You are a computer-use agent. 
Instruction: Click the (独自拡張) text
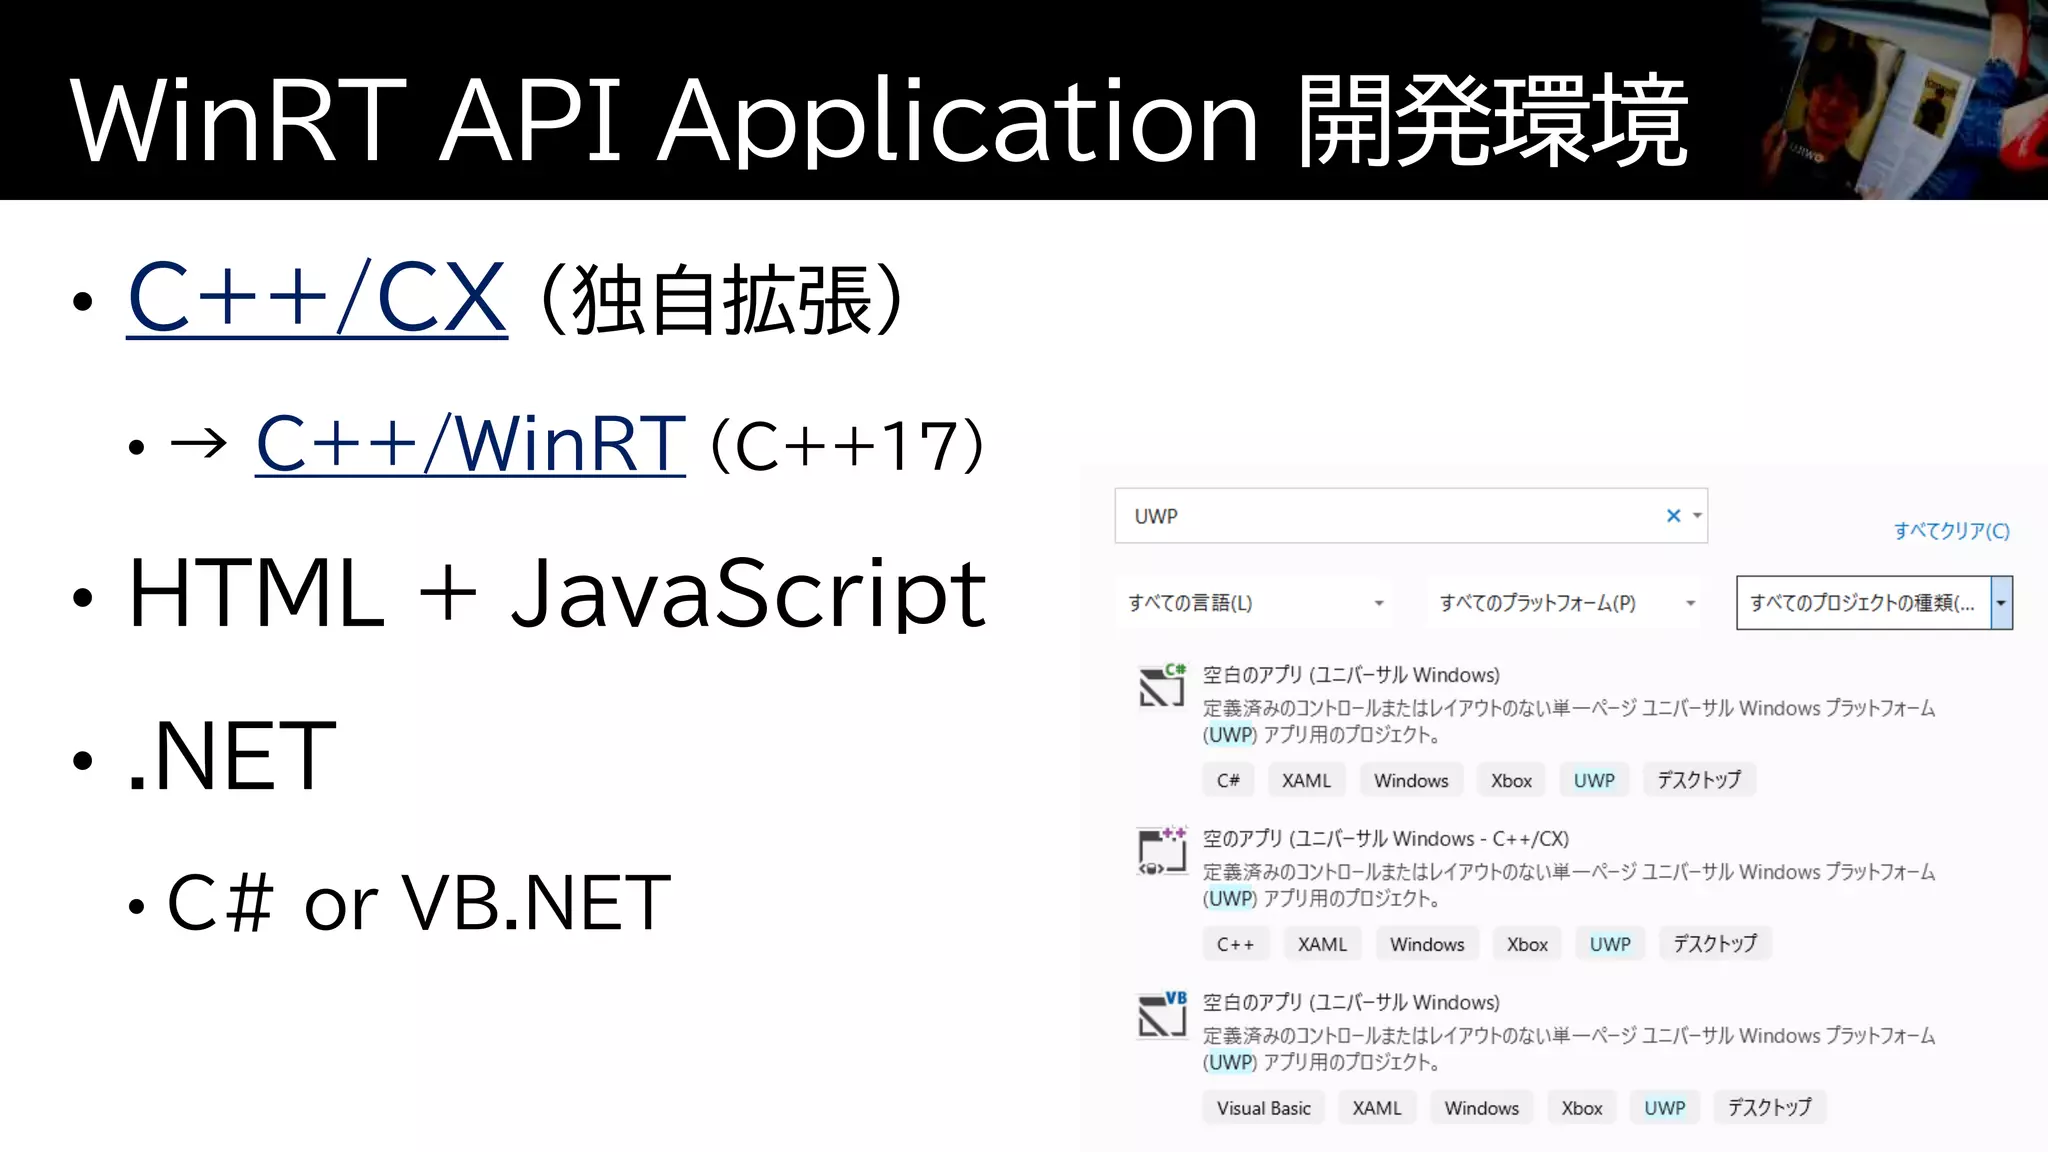coord(722,300)
